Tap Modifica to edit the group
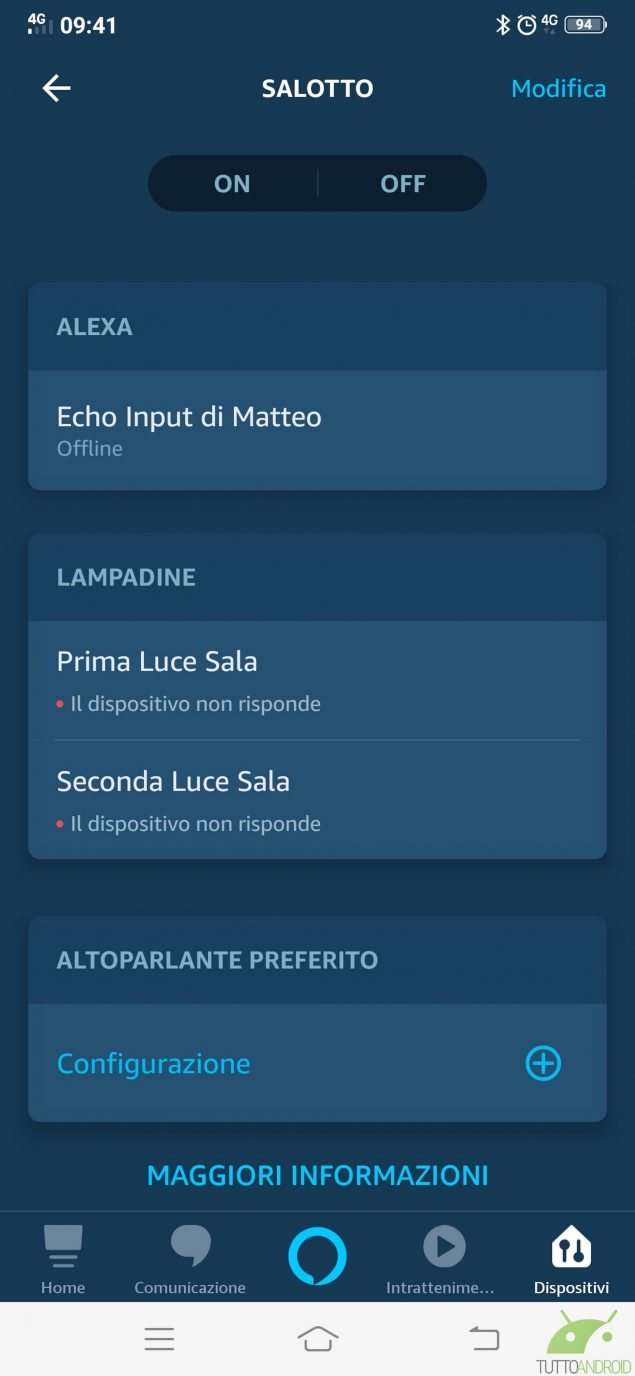The width and height of the screenshot is (635, 1376). 558,88
